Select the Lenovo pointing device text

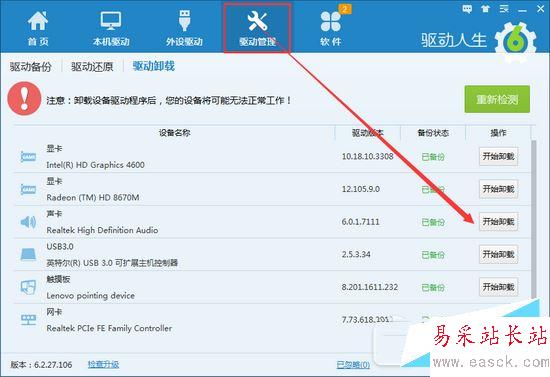90,296
